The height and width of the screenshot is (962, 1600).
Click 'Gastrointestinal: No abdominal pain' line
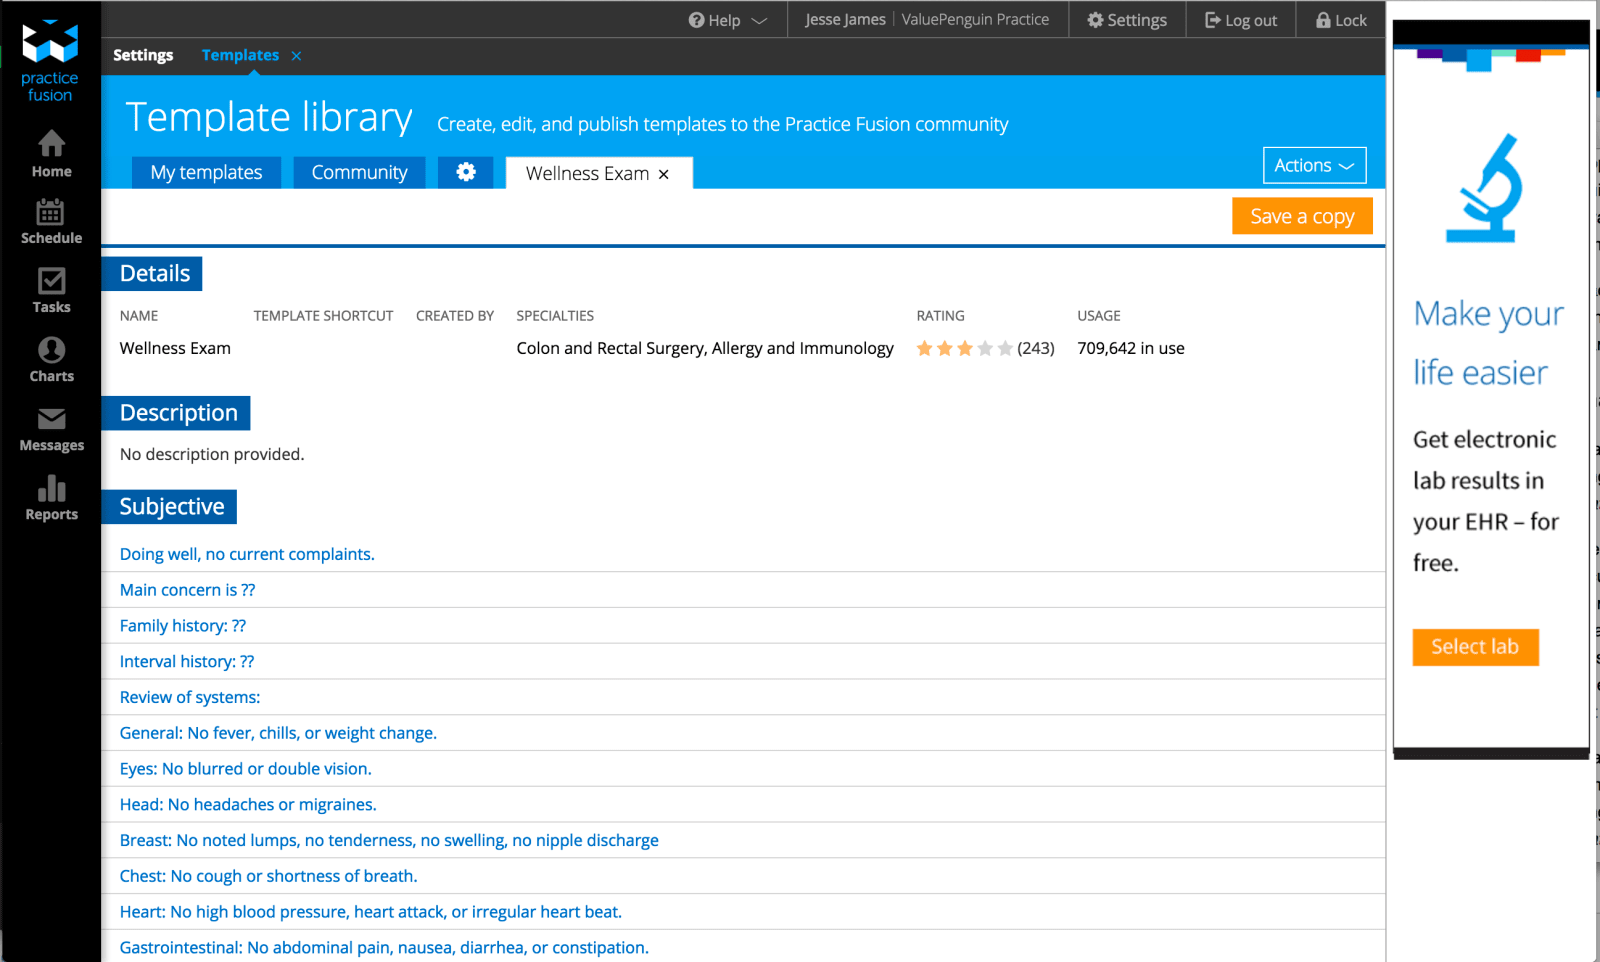[384, 948]
